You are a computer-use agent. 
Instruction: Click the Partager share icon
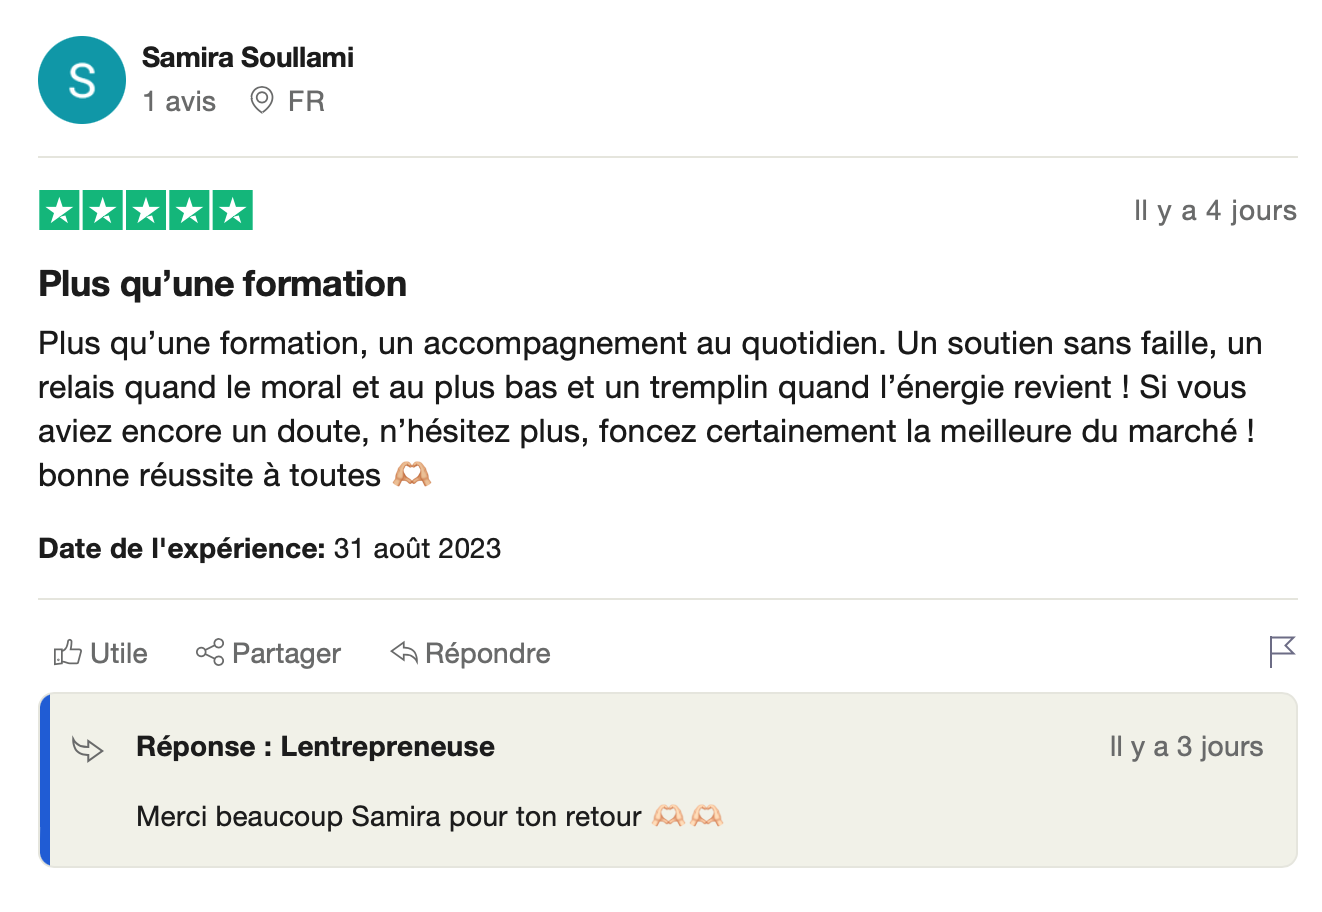click(210, 653)
